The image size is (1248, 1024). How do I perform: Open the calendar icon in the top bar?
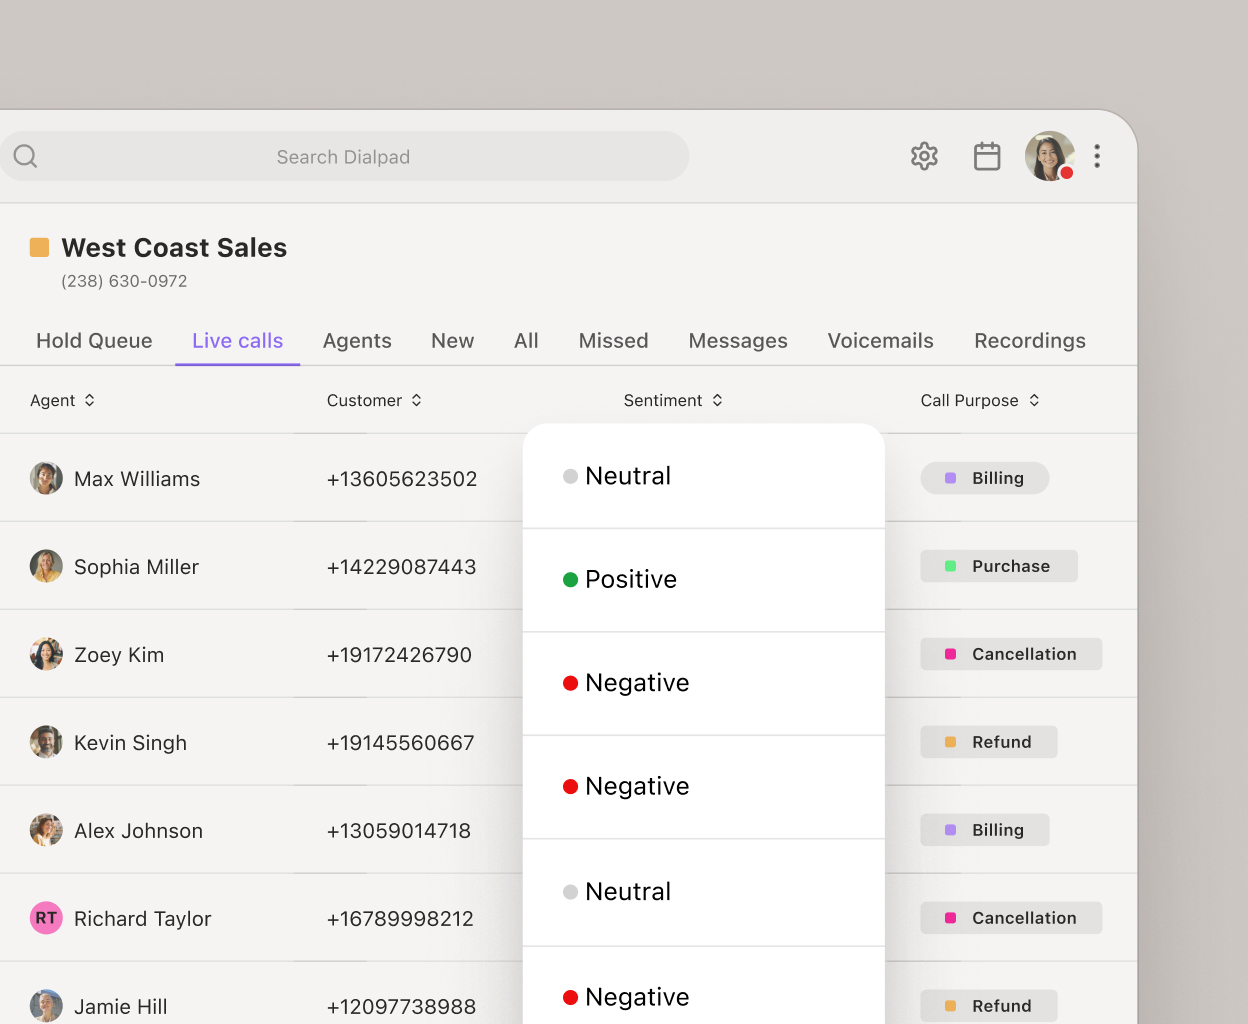pos(987,156)
